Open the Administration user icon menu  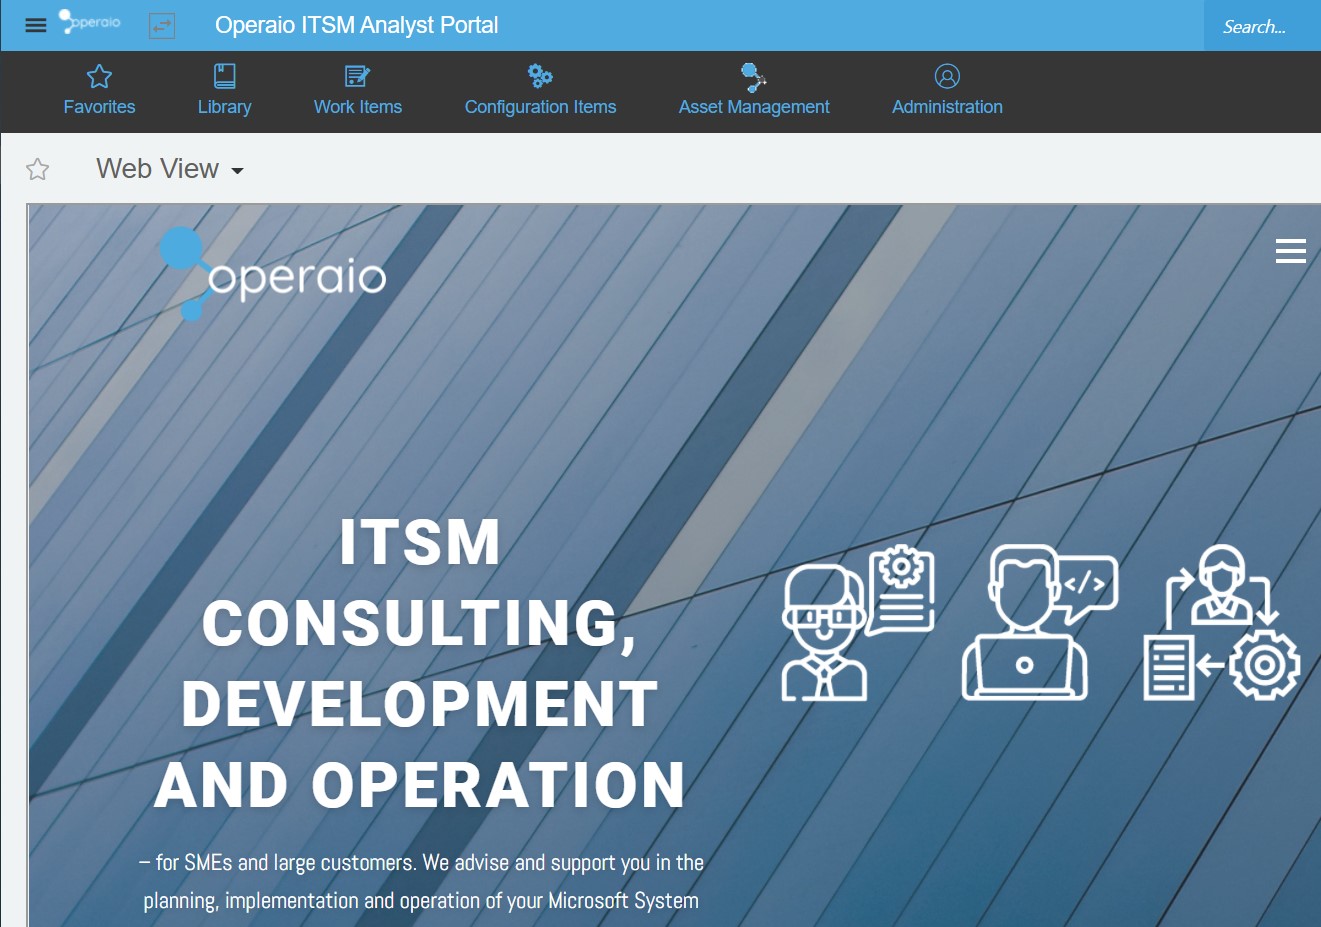pos(947,90)
